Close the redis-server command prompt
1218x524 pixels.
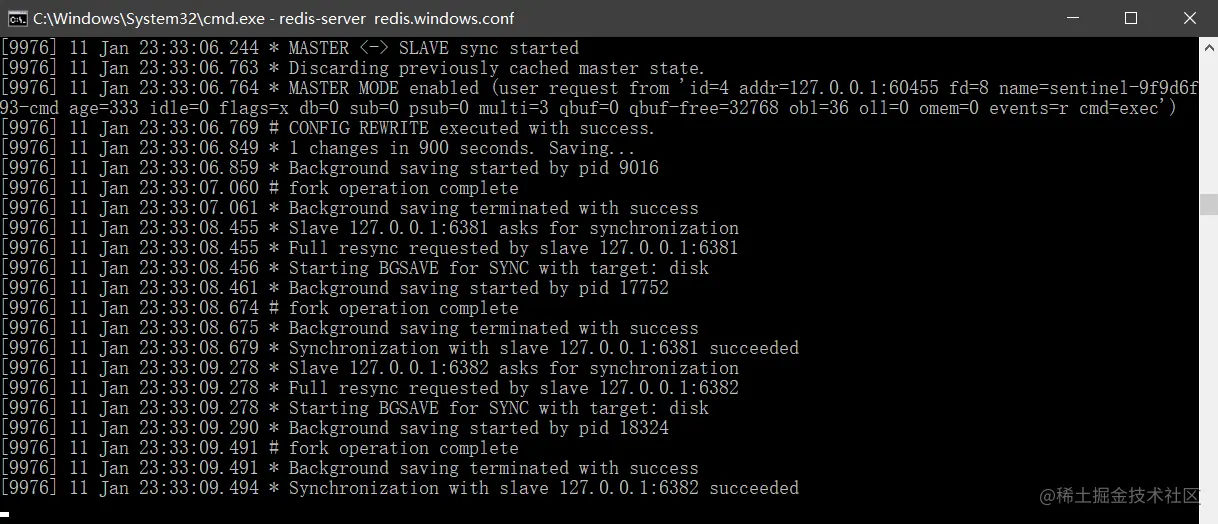click(x=1188, y=18)
